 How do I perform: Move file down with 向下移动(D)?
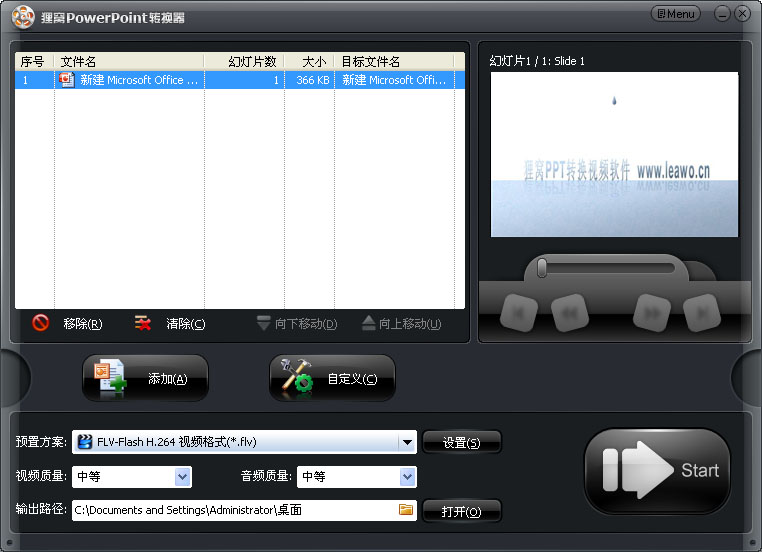pos(297,324)
